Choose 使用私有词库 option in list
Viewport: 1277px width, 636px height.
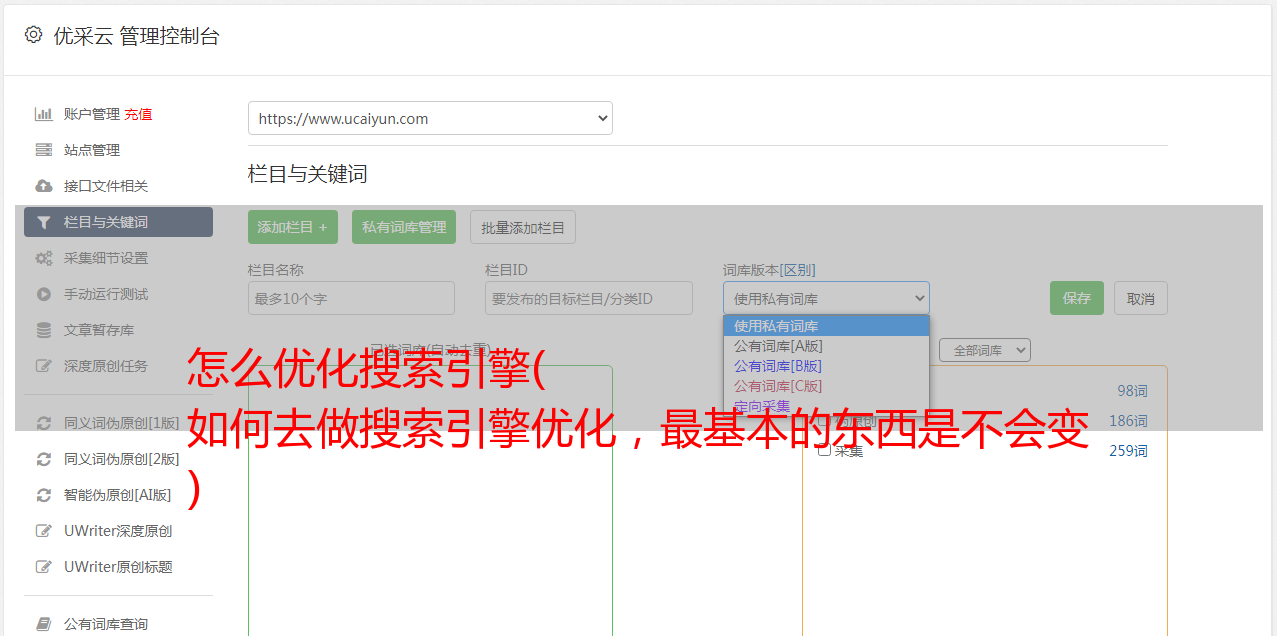coord(826,326)
